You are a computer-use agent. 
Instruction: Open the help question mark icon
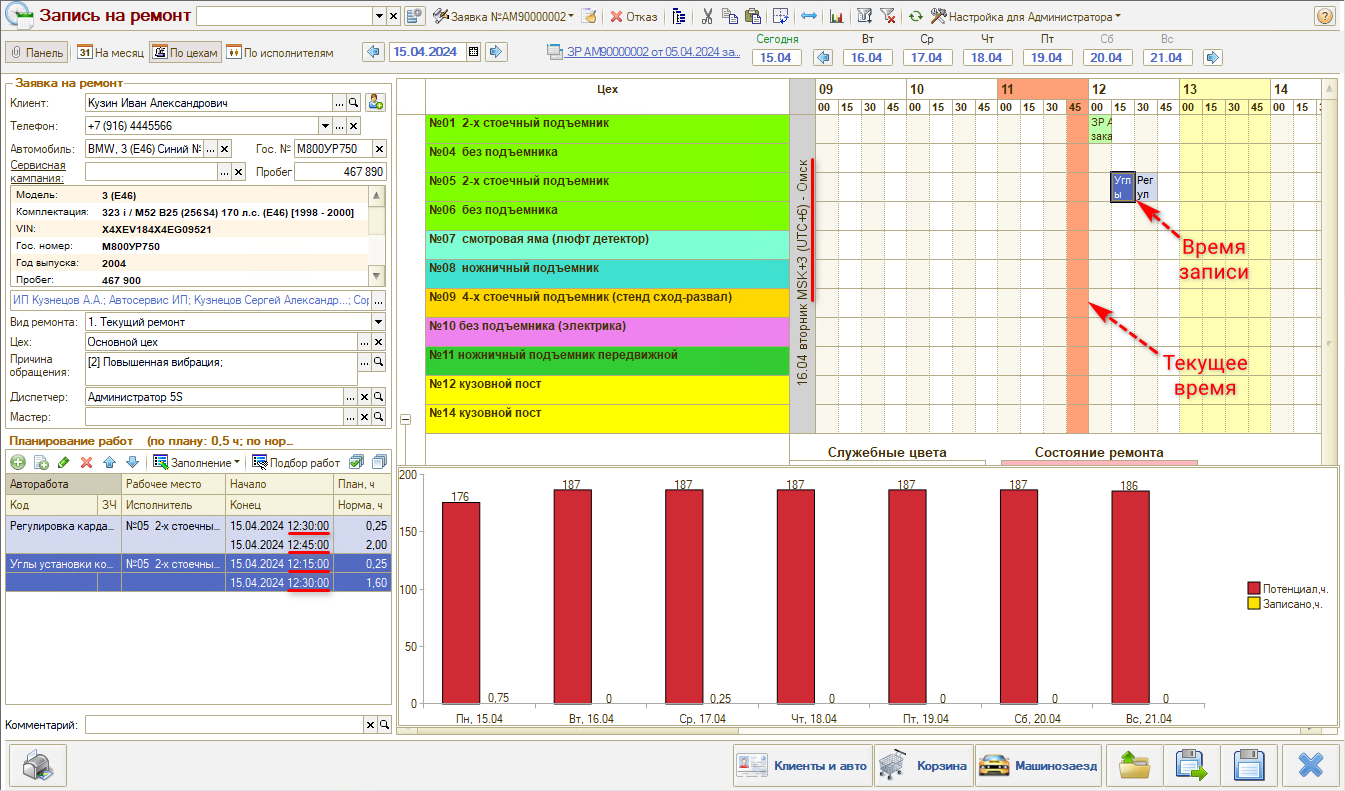tap(1323, 16)
